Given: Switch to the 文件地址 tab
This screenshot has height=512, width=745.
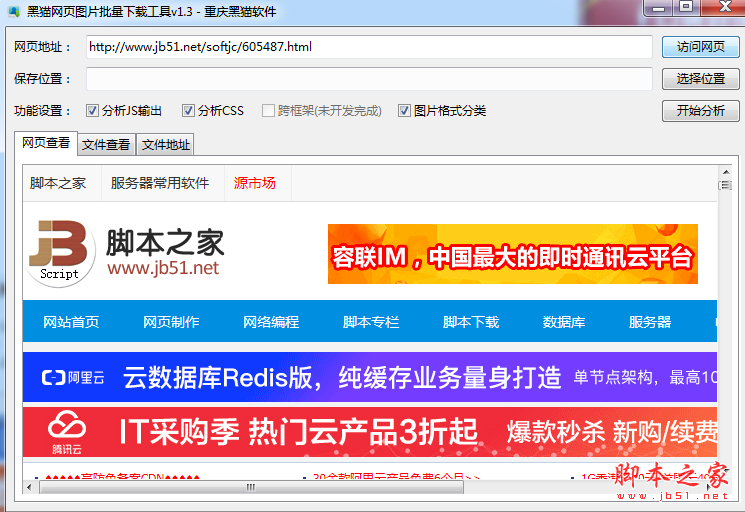Looking at the screenshot, I should (165, 144).
